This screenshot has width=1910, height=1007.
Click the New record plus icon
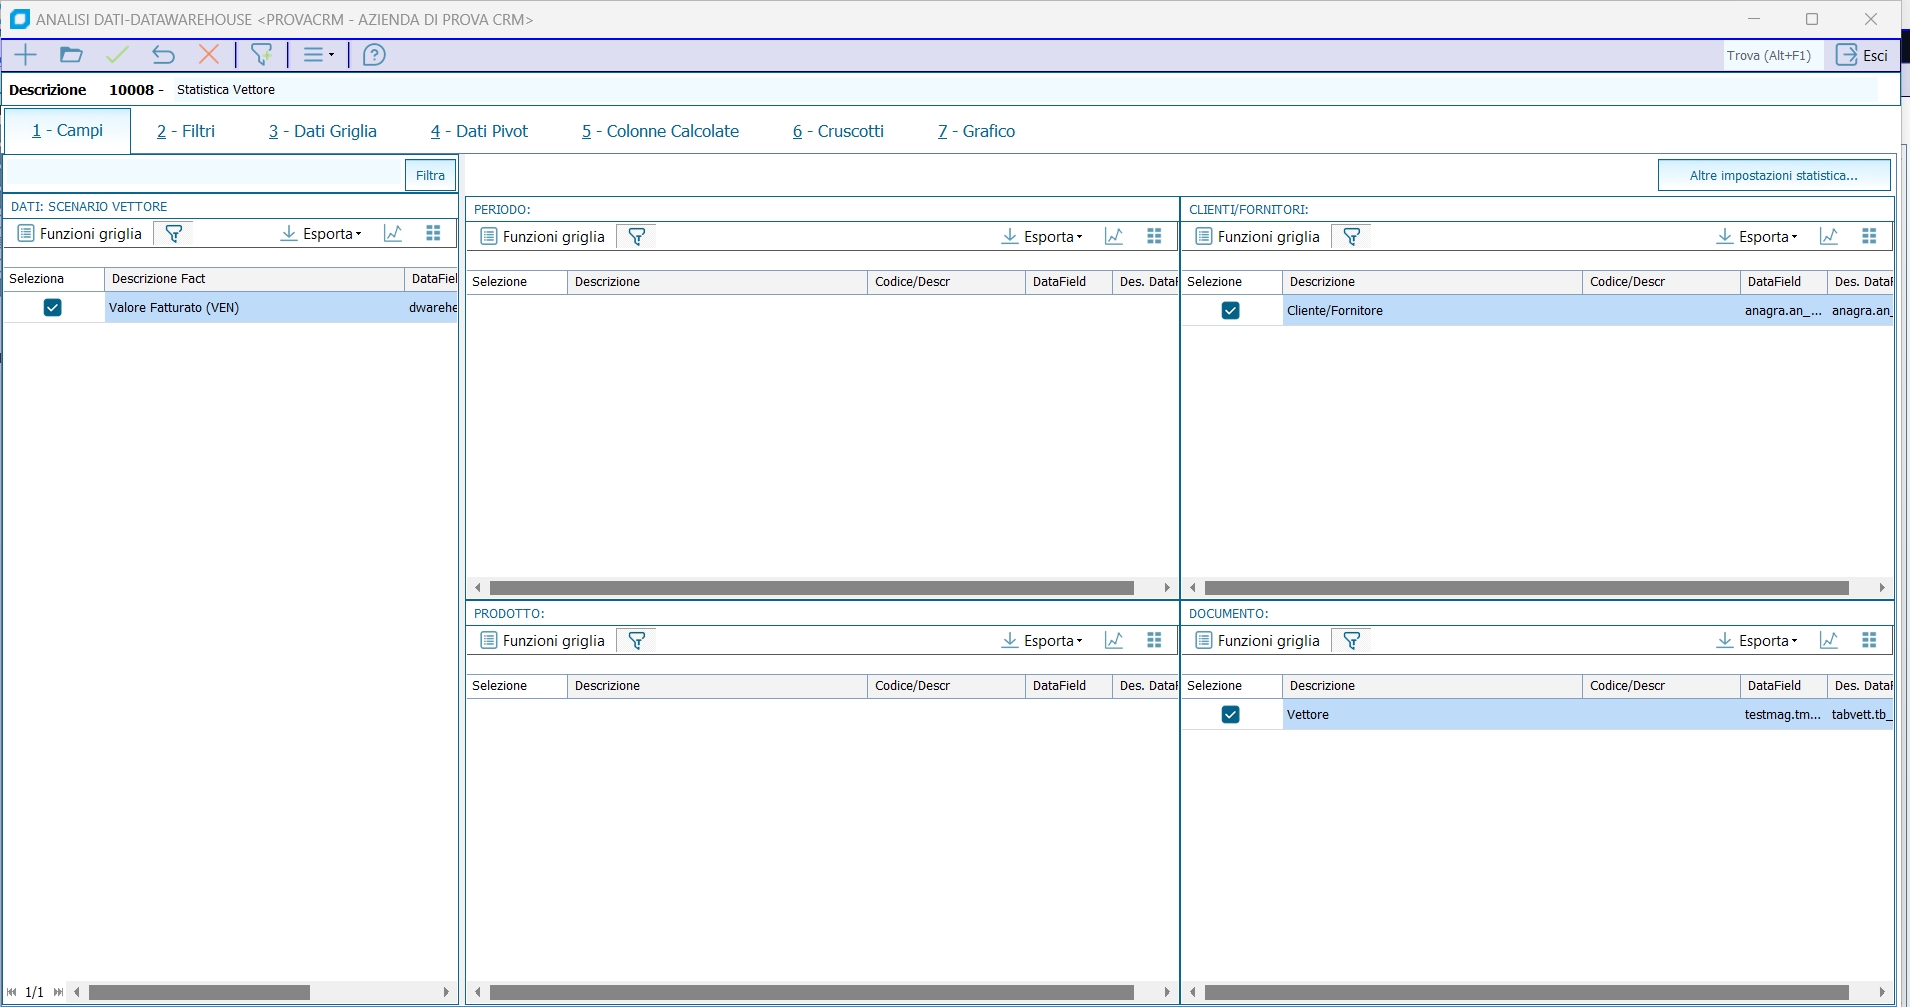pyautogui.click(x=25, y=55)
